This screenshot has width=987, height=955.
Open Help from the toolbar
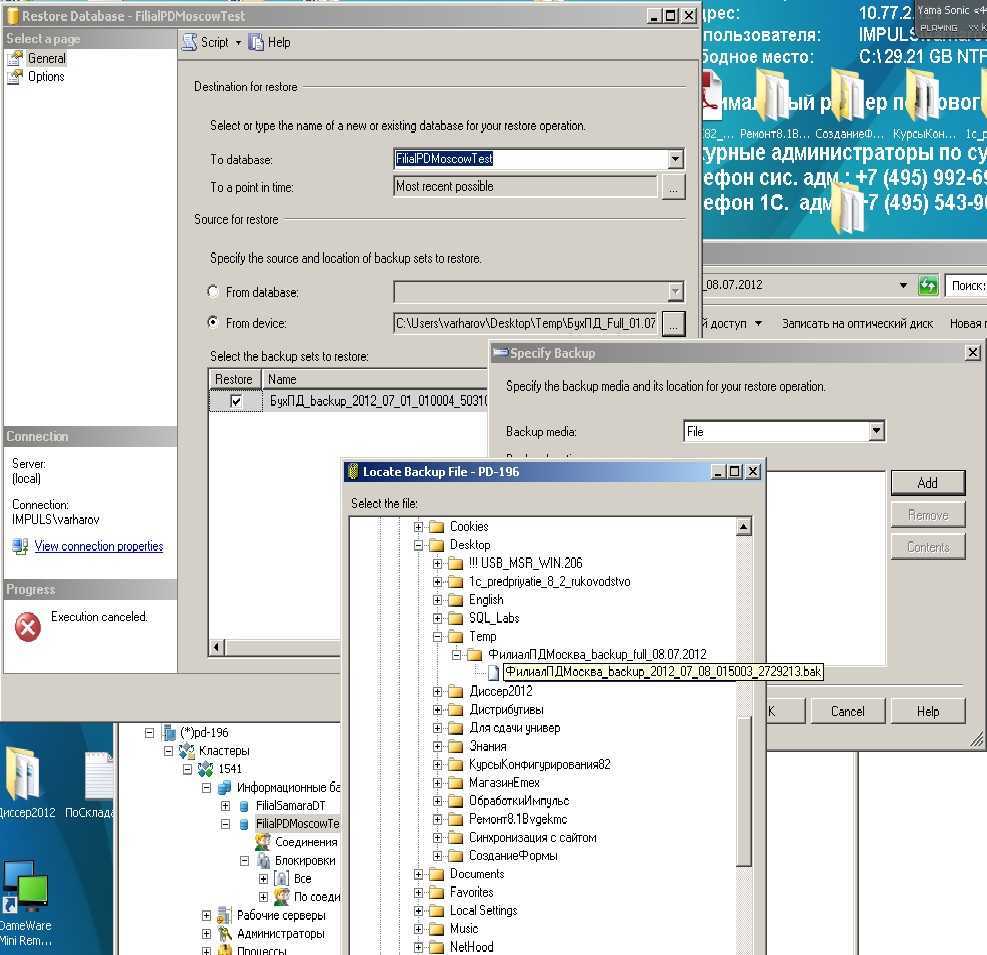click(x=269, y=42)
